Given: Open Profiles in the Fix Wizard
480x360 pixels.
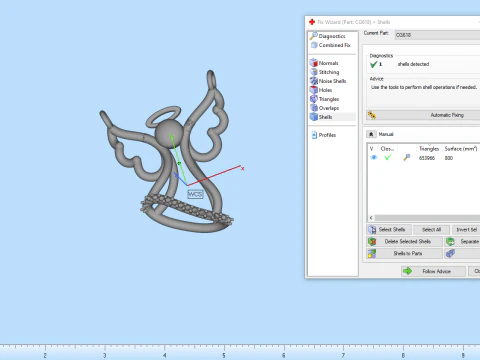Looking at the screenshot, I should tap(323, 135).
